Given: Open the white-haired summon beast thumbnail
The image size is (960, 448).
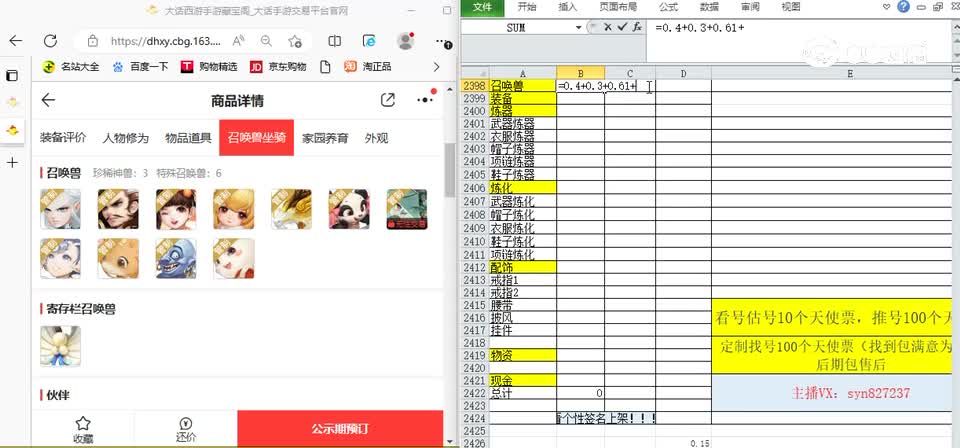Looking at the screenshot, I should click(x=61, y=209).
